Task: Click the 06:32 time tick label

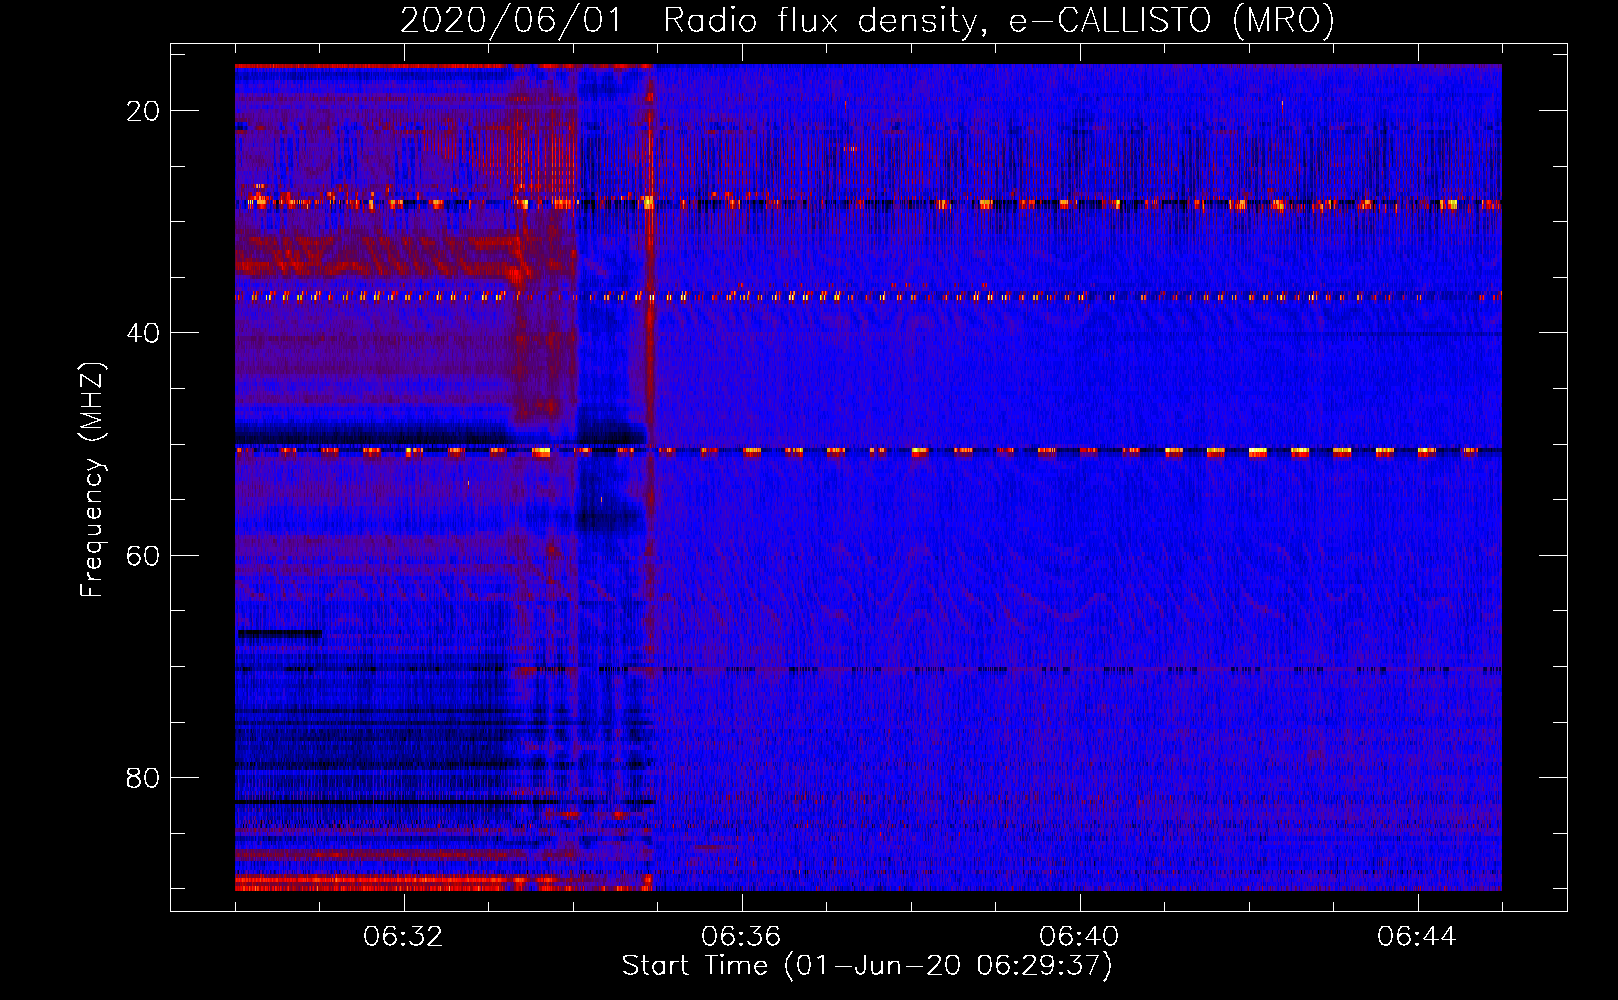Action: (x=404, y=937)
